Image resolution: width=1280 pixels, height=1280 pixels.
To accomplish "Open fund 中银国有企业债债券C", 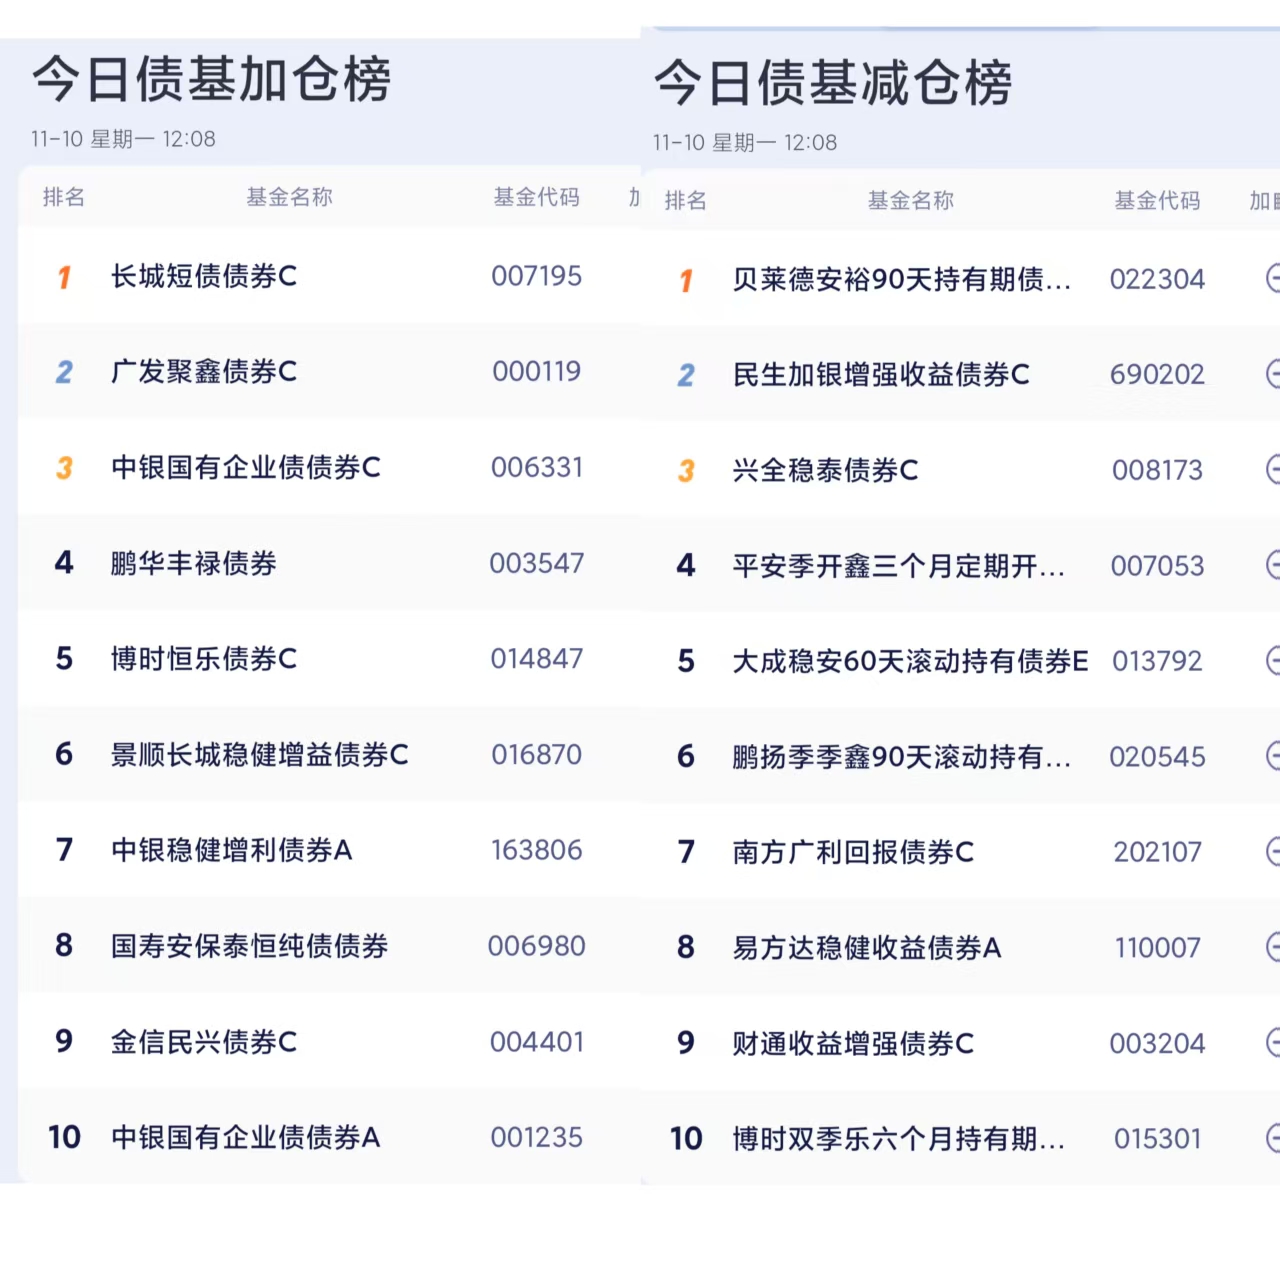I will 246,467.
